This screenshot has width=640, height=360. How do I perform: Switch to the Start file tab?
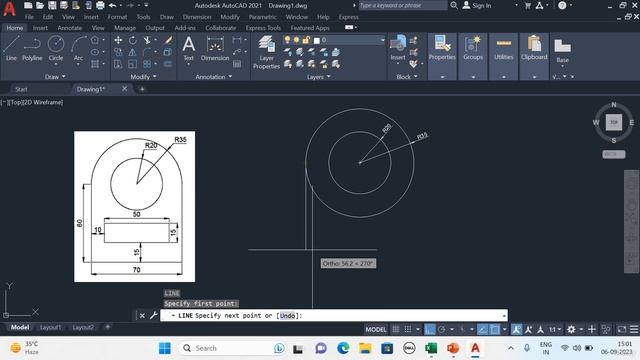21,89
